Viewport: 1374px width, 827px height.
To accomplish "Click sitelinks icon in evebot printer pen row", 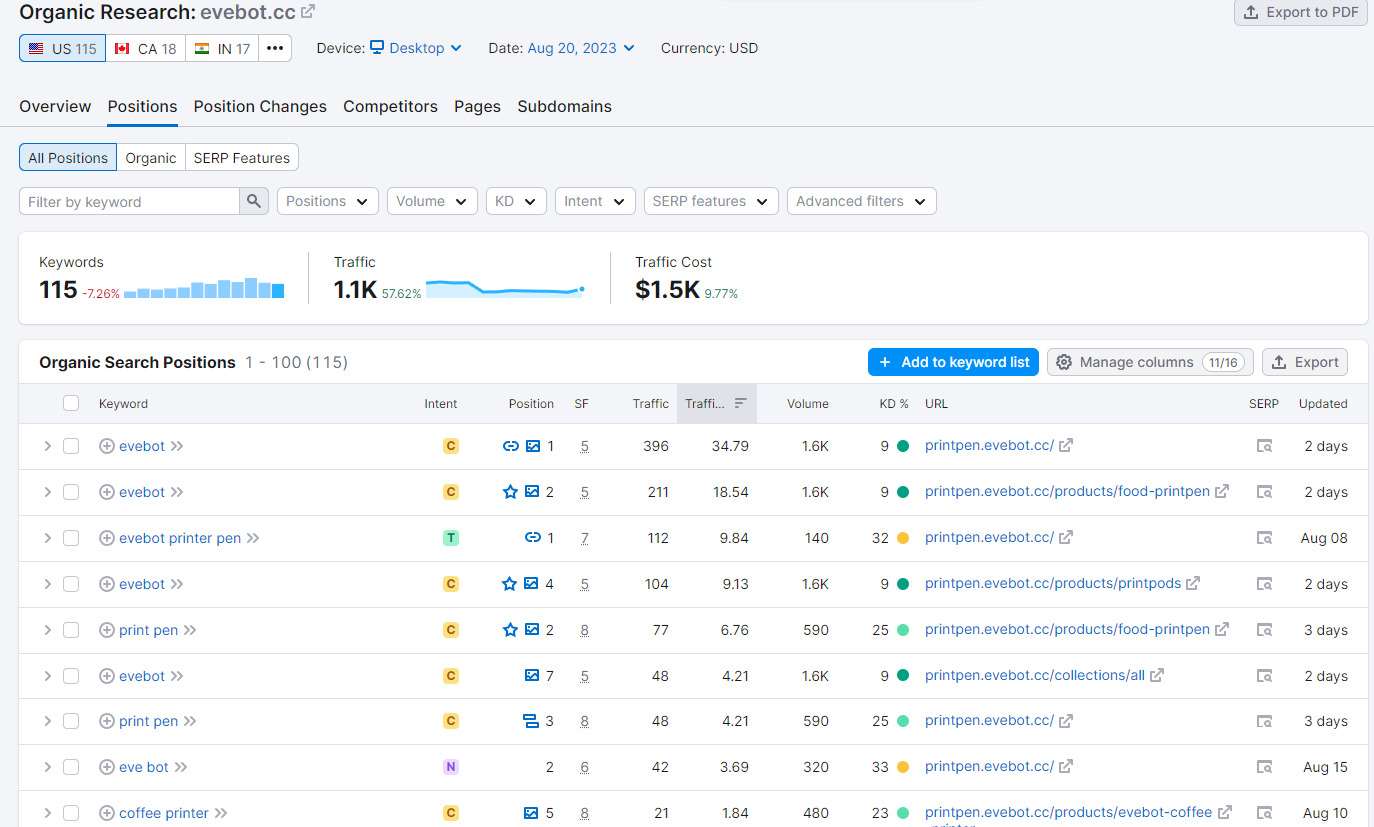I will pos(532,538).
